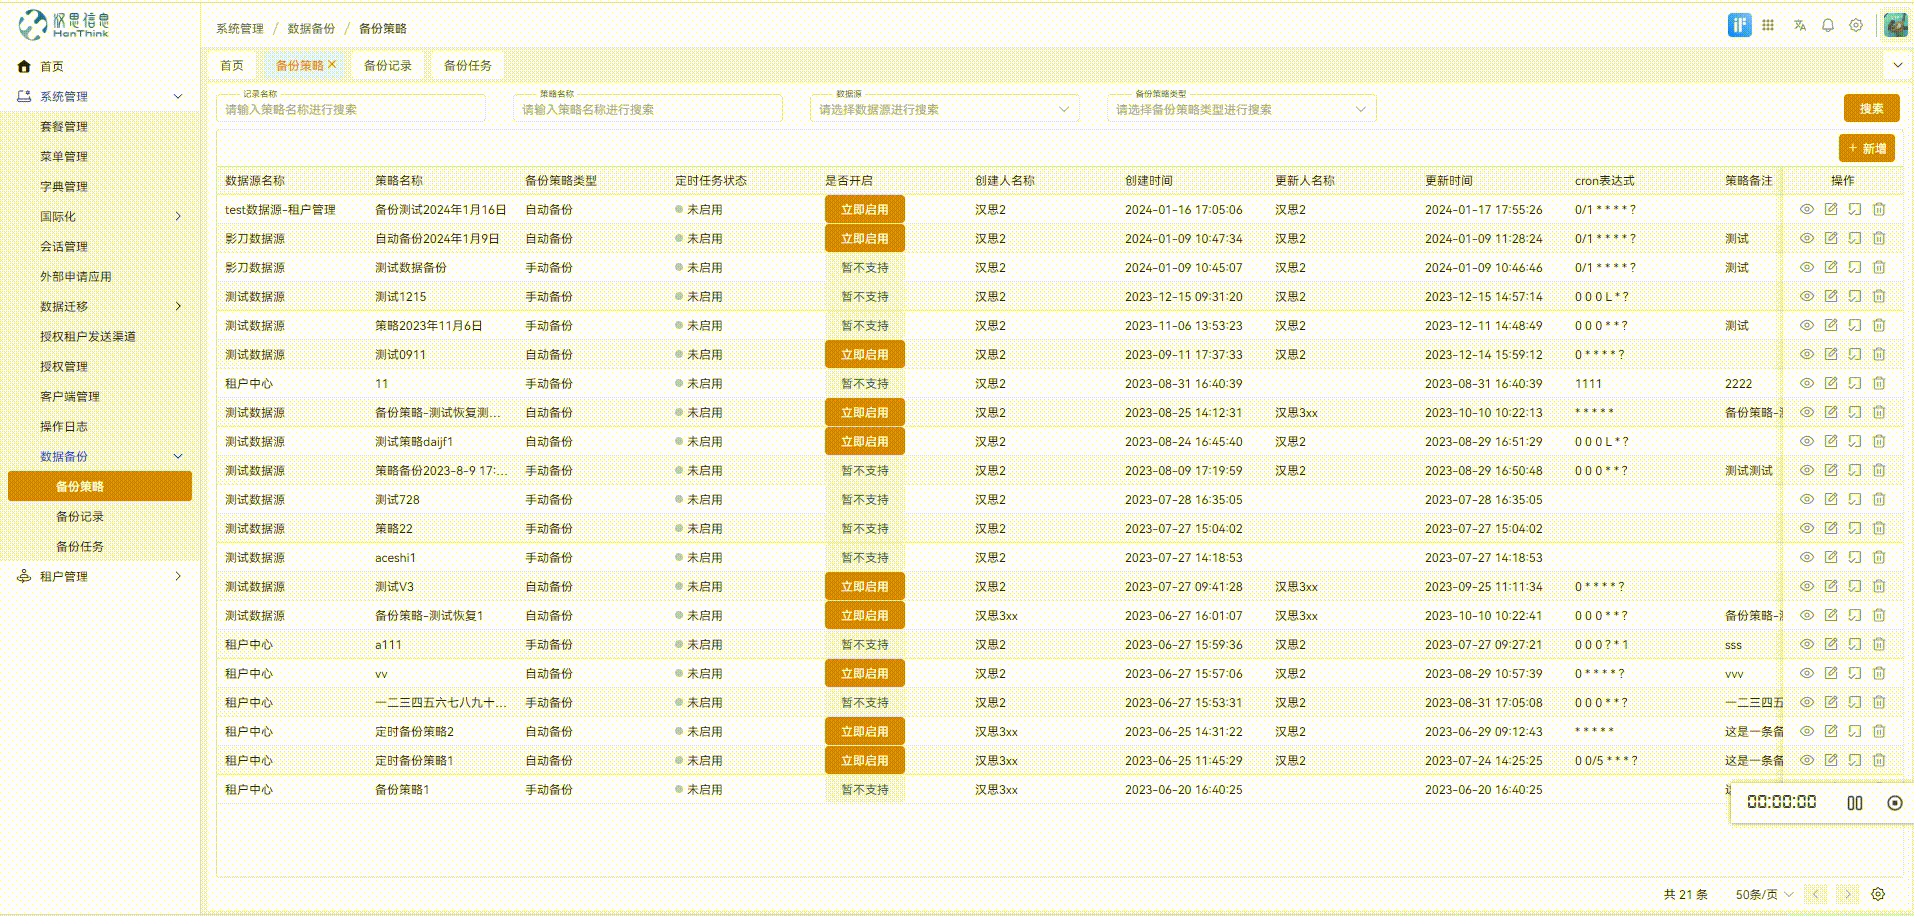This screenshot has height=916, width=1914.
Task: View details via eye icon for aceshi1
Action: 1806,557
